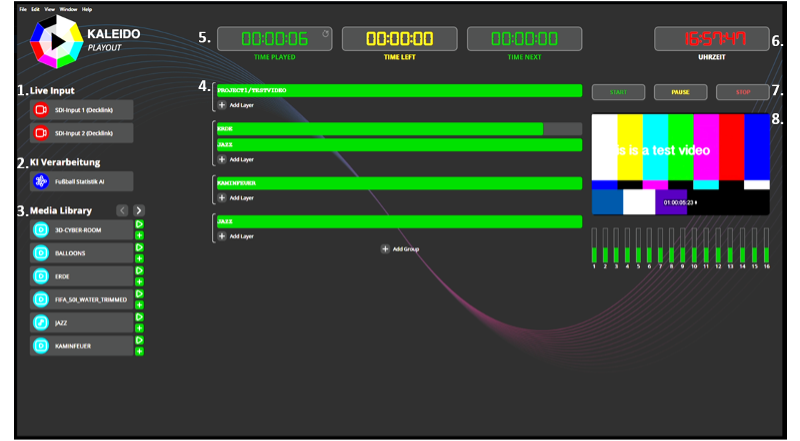The height and width of the screenshot is (441, 800).
Task: Click the KAMINFEUER video icon
Action: coord(41,346)
